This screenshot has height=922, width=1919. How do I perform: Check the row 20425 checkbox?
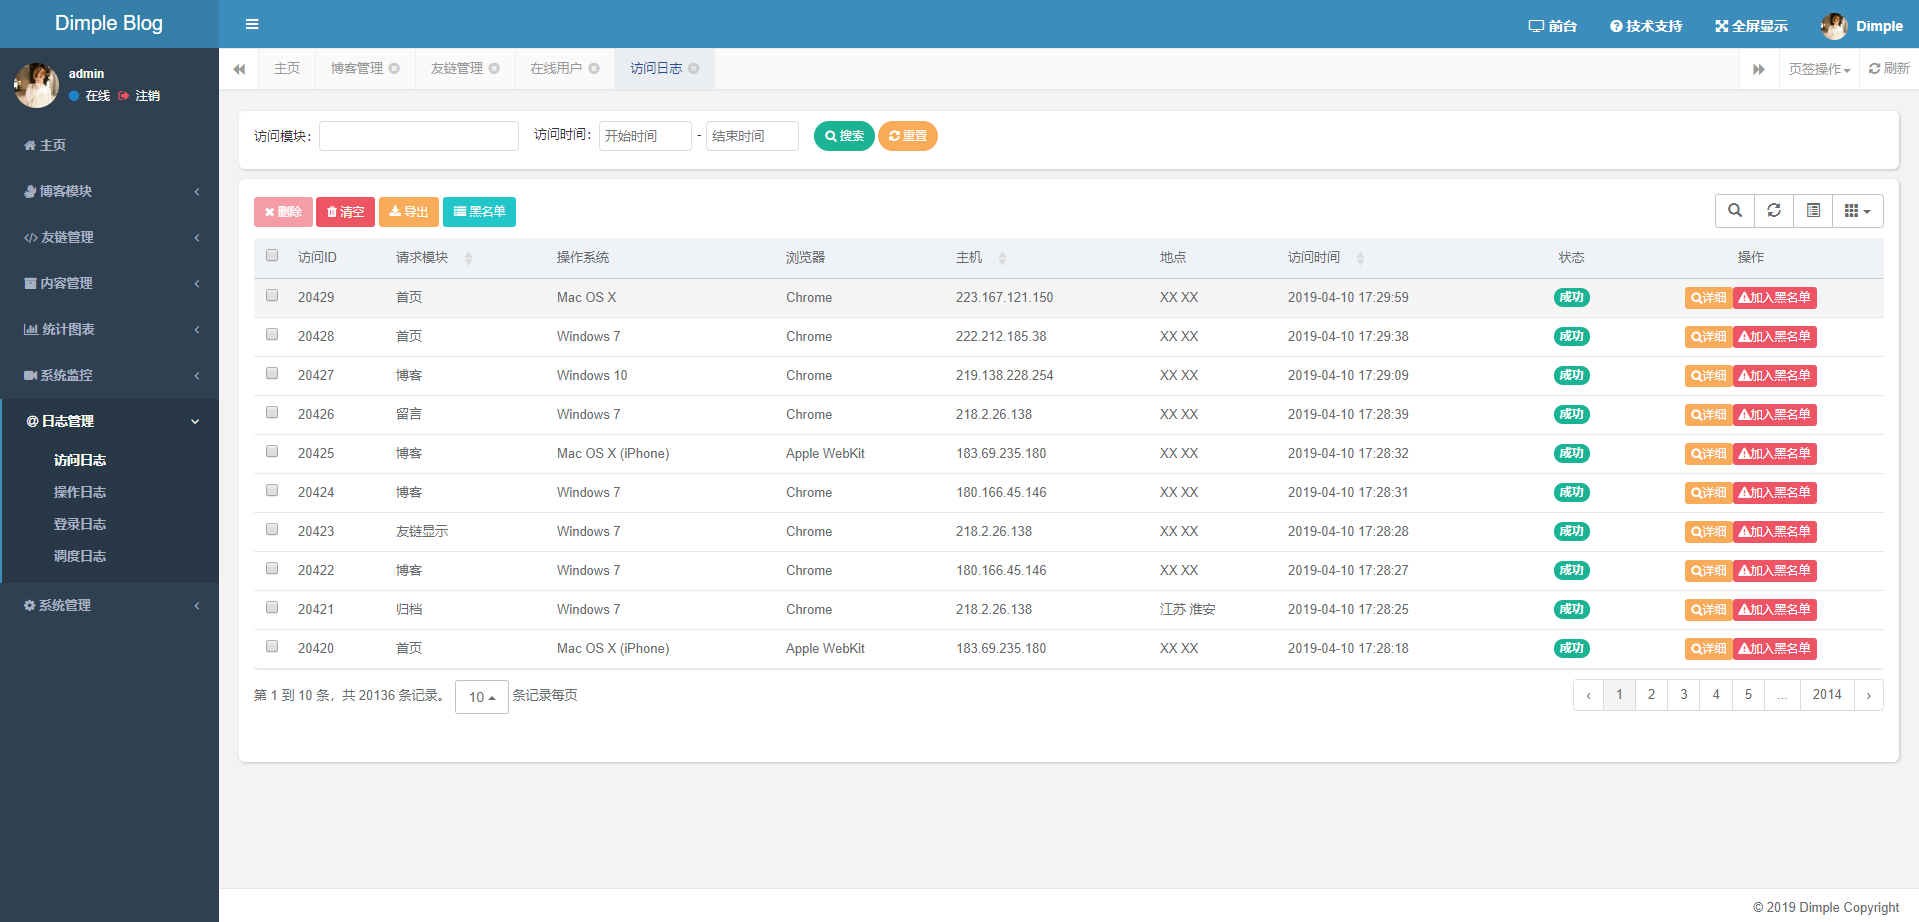coord(272,451)
